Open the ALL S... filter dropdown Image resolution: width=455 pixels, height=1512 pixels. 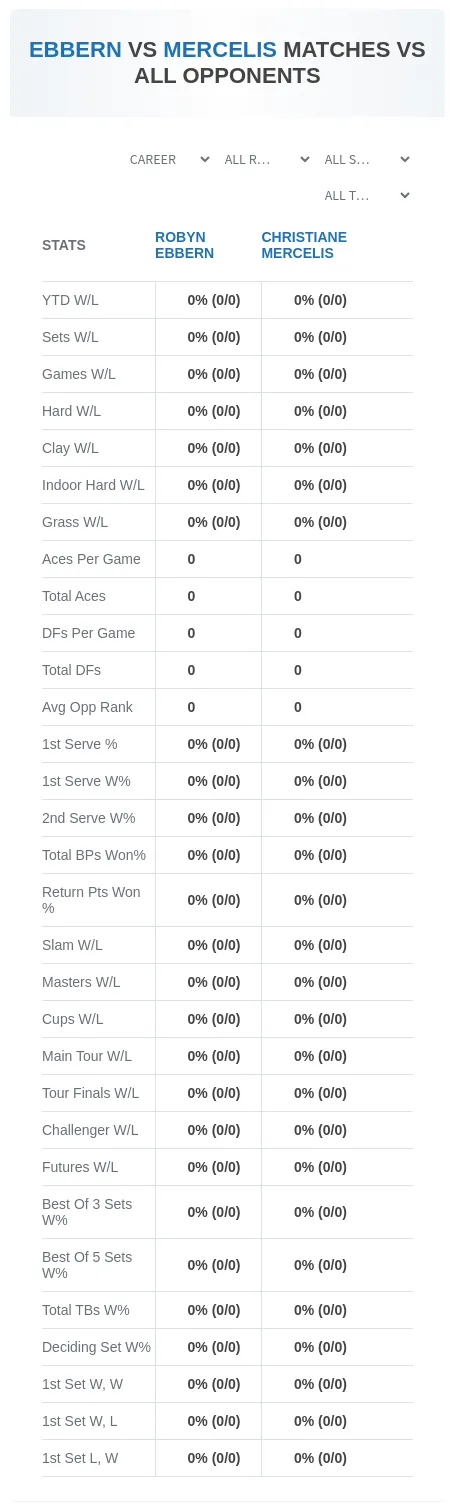366,160
